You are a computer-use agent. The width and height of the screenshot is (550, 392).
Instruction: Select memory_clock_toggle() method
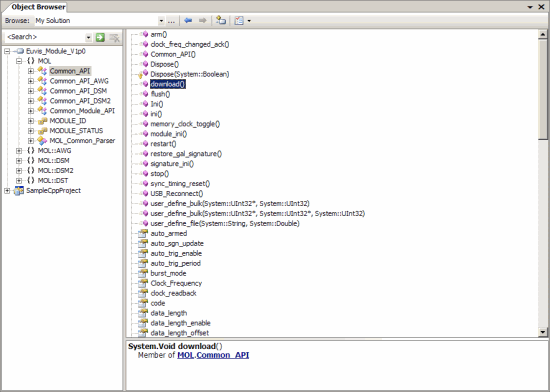coord(185,124)
